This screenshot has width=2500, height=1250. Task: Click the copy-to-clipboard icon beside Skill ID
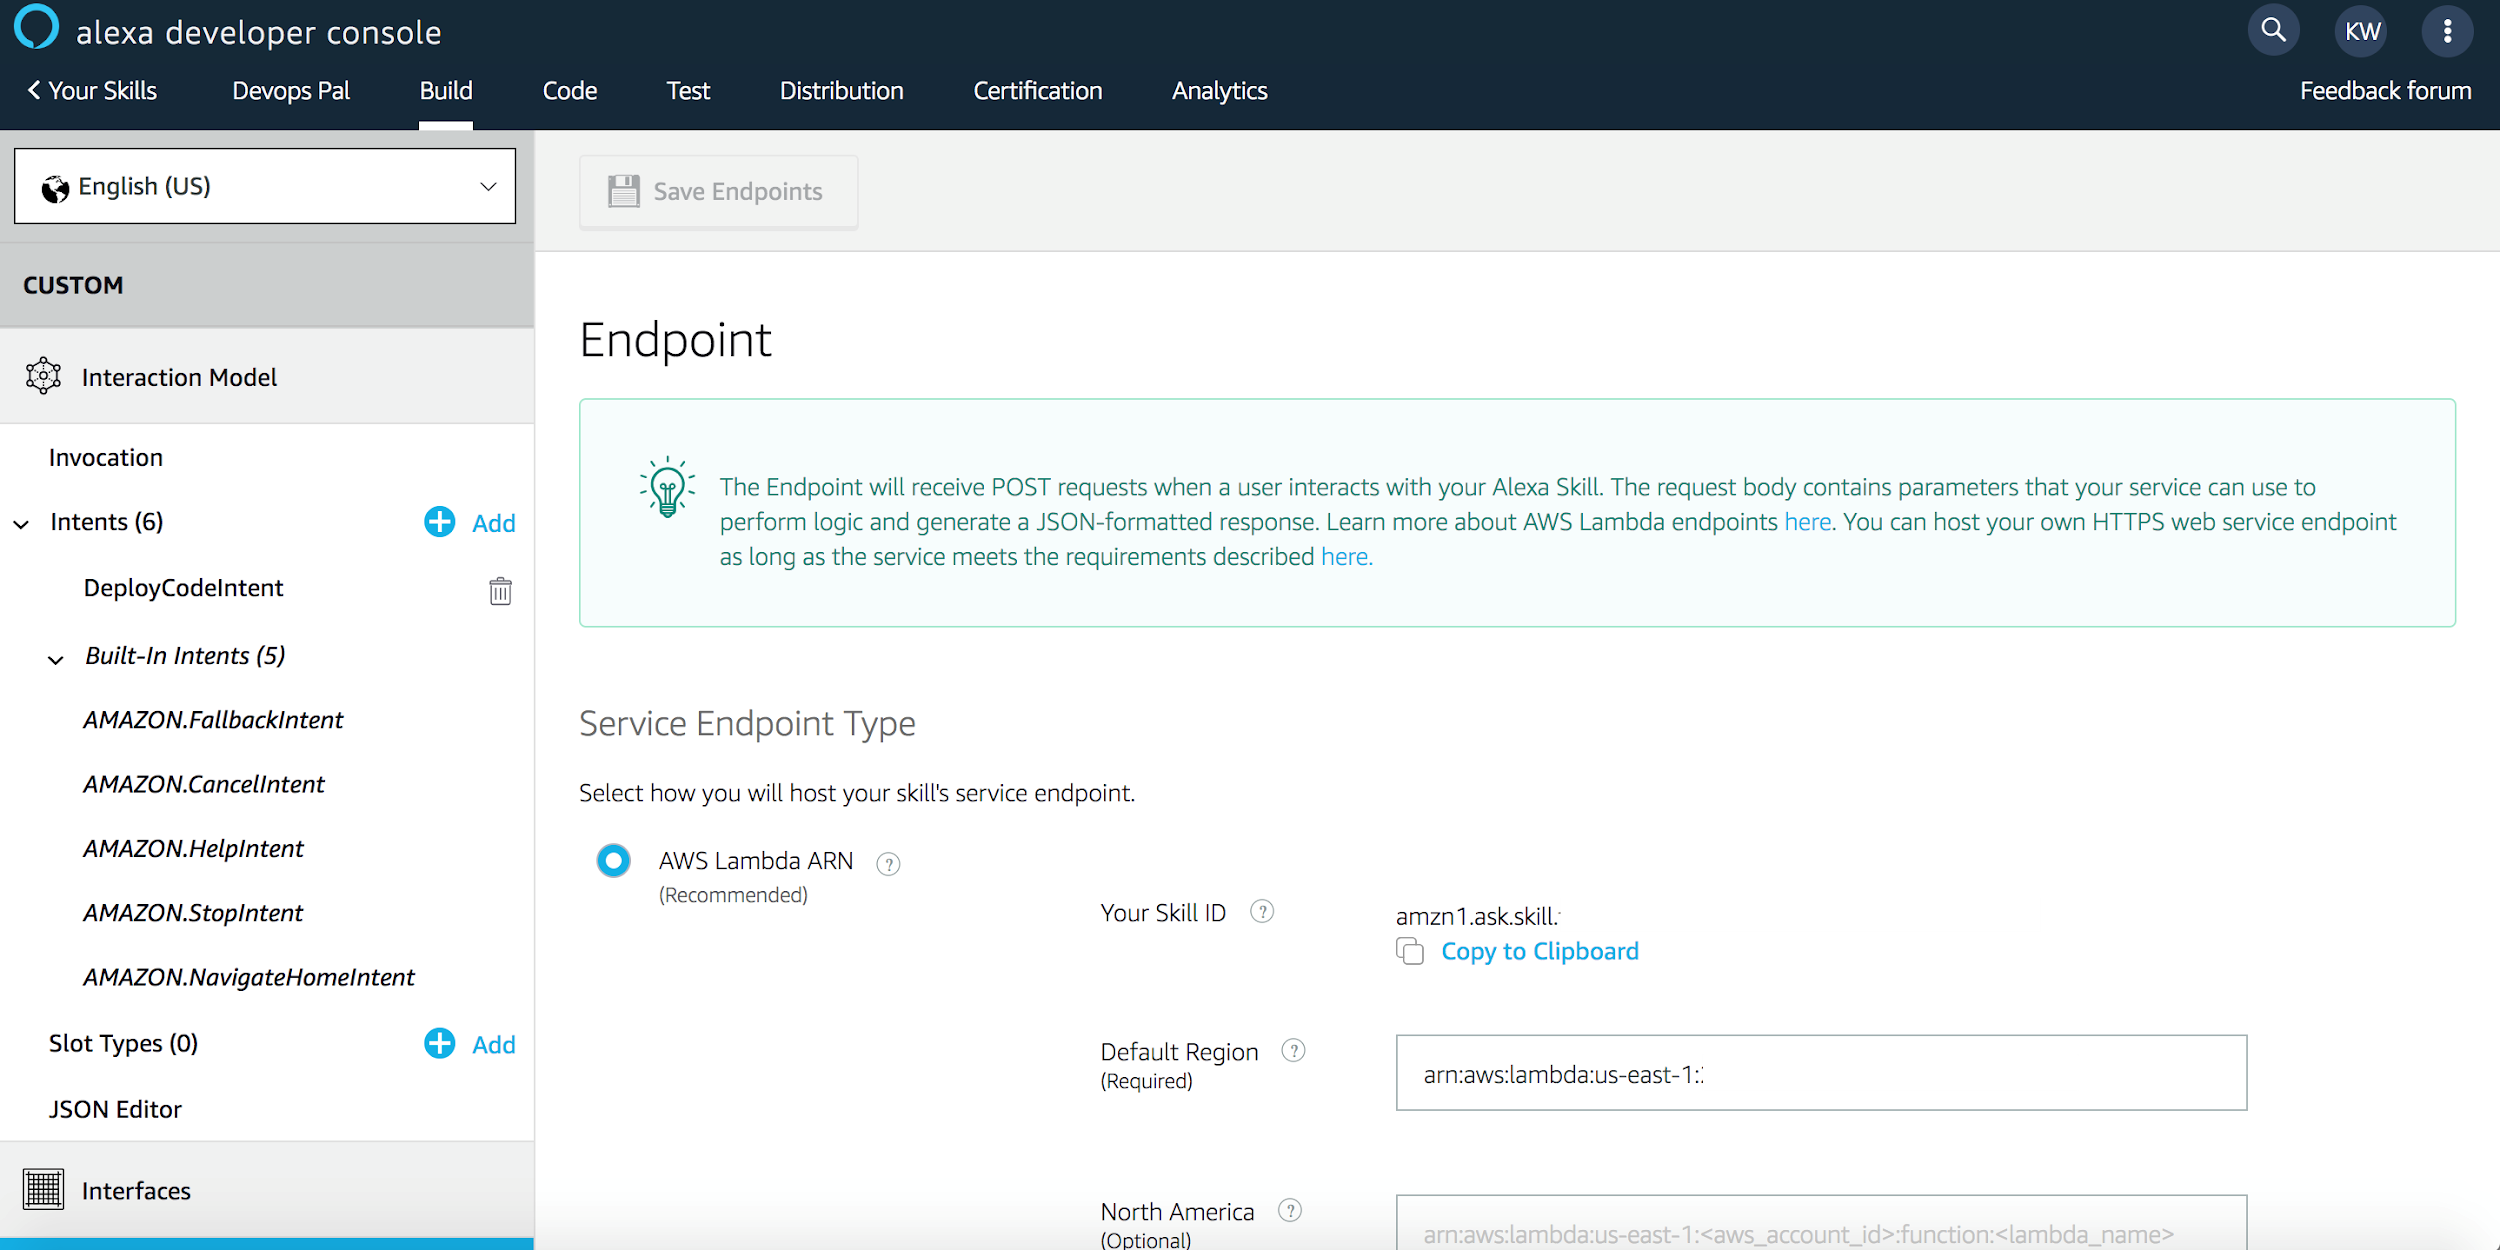tap(1410, 952)
